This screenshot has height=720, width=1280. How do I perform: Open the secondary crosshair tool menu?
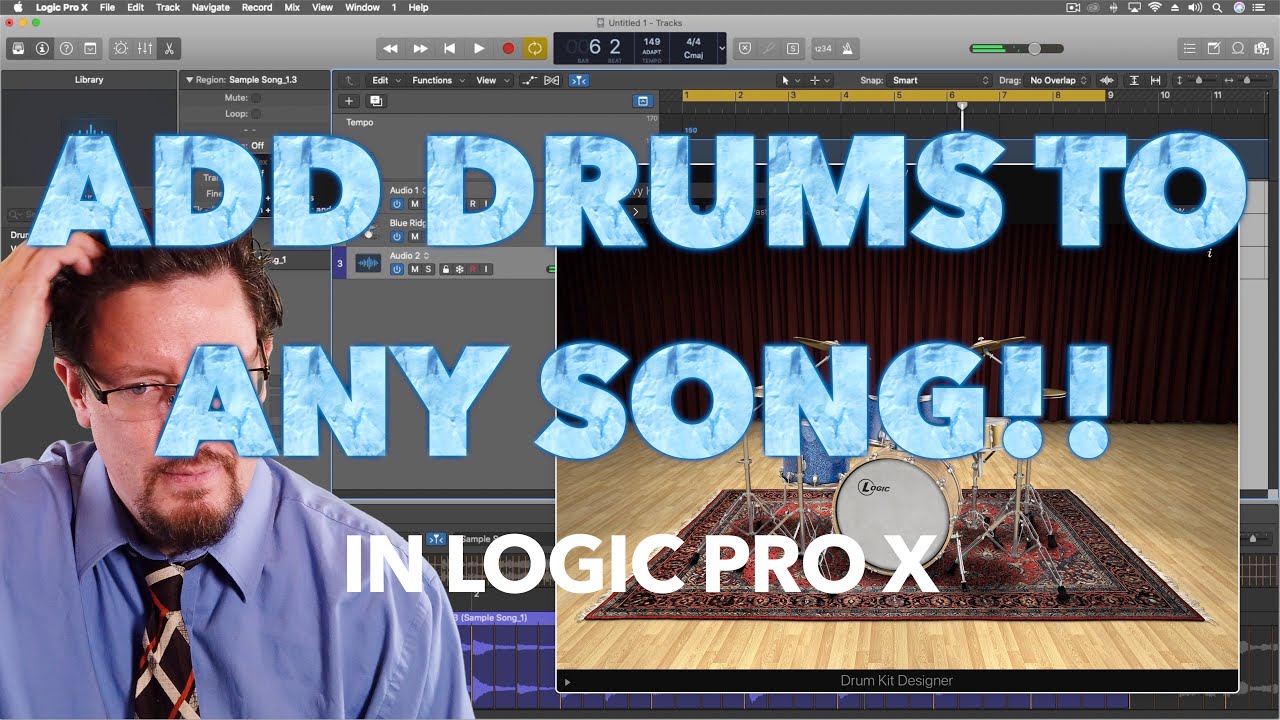819,80
